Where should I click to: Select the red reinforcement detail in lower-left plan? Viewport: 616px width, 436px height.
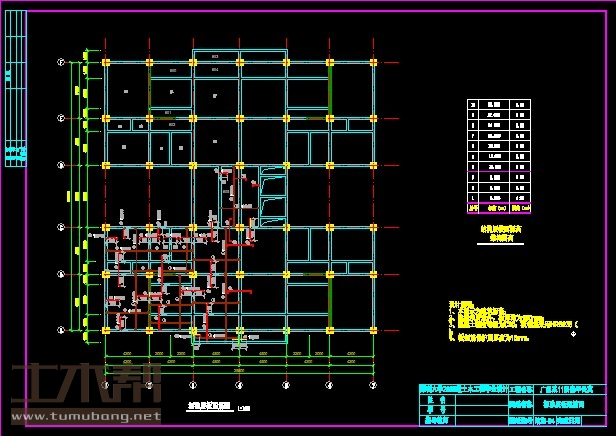160,290
